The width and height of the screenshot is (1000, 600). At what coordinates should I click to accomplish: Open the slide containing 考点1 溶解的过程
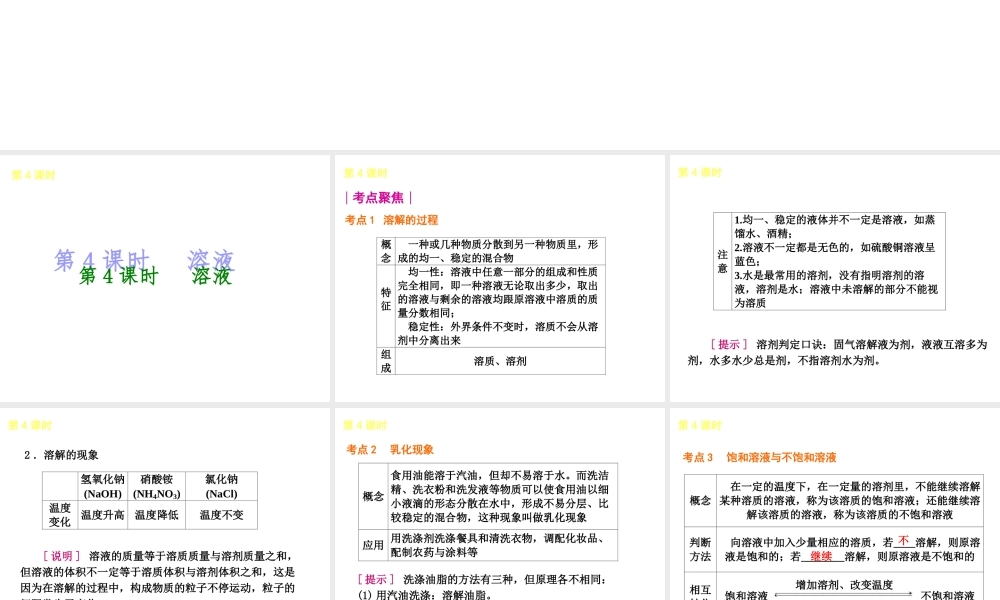[499, 278]
